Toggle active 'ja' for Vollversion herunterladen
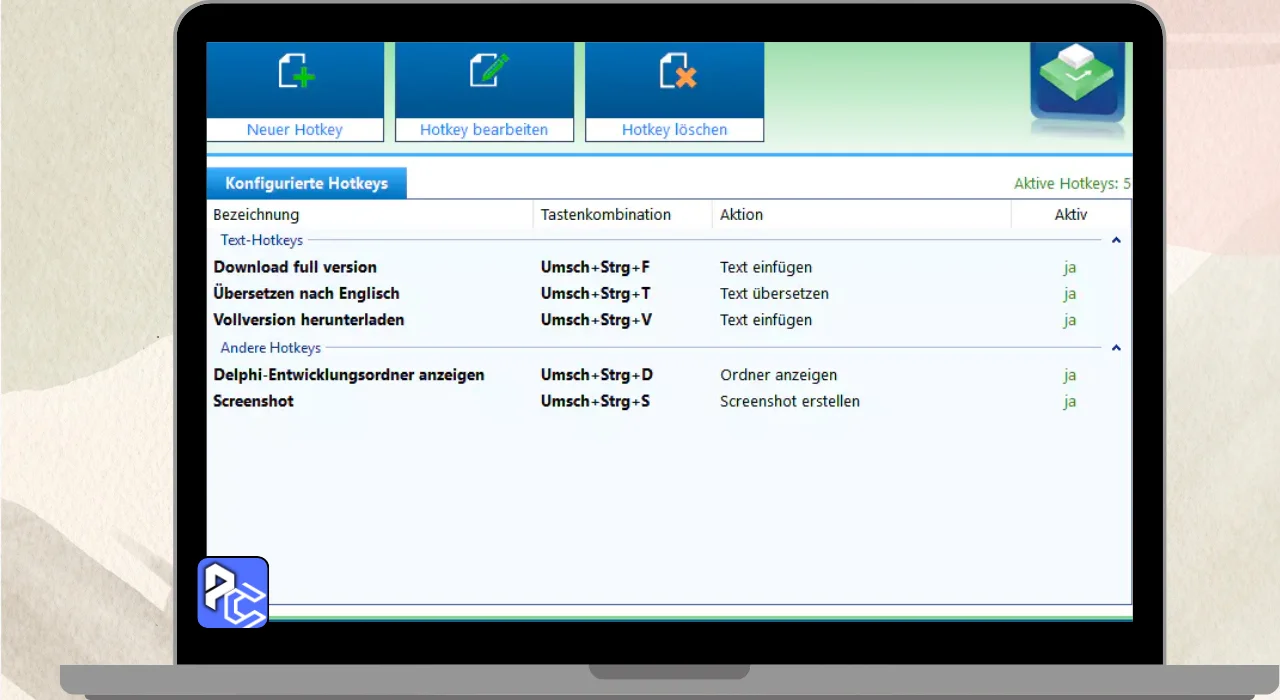This screenshot has width=1280, height=700. (1070, 321)
